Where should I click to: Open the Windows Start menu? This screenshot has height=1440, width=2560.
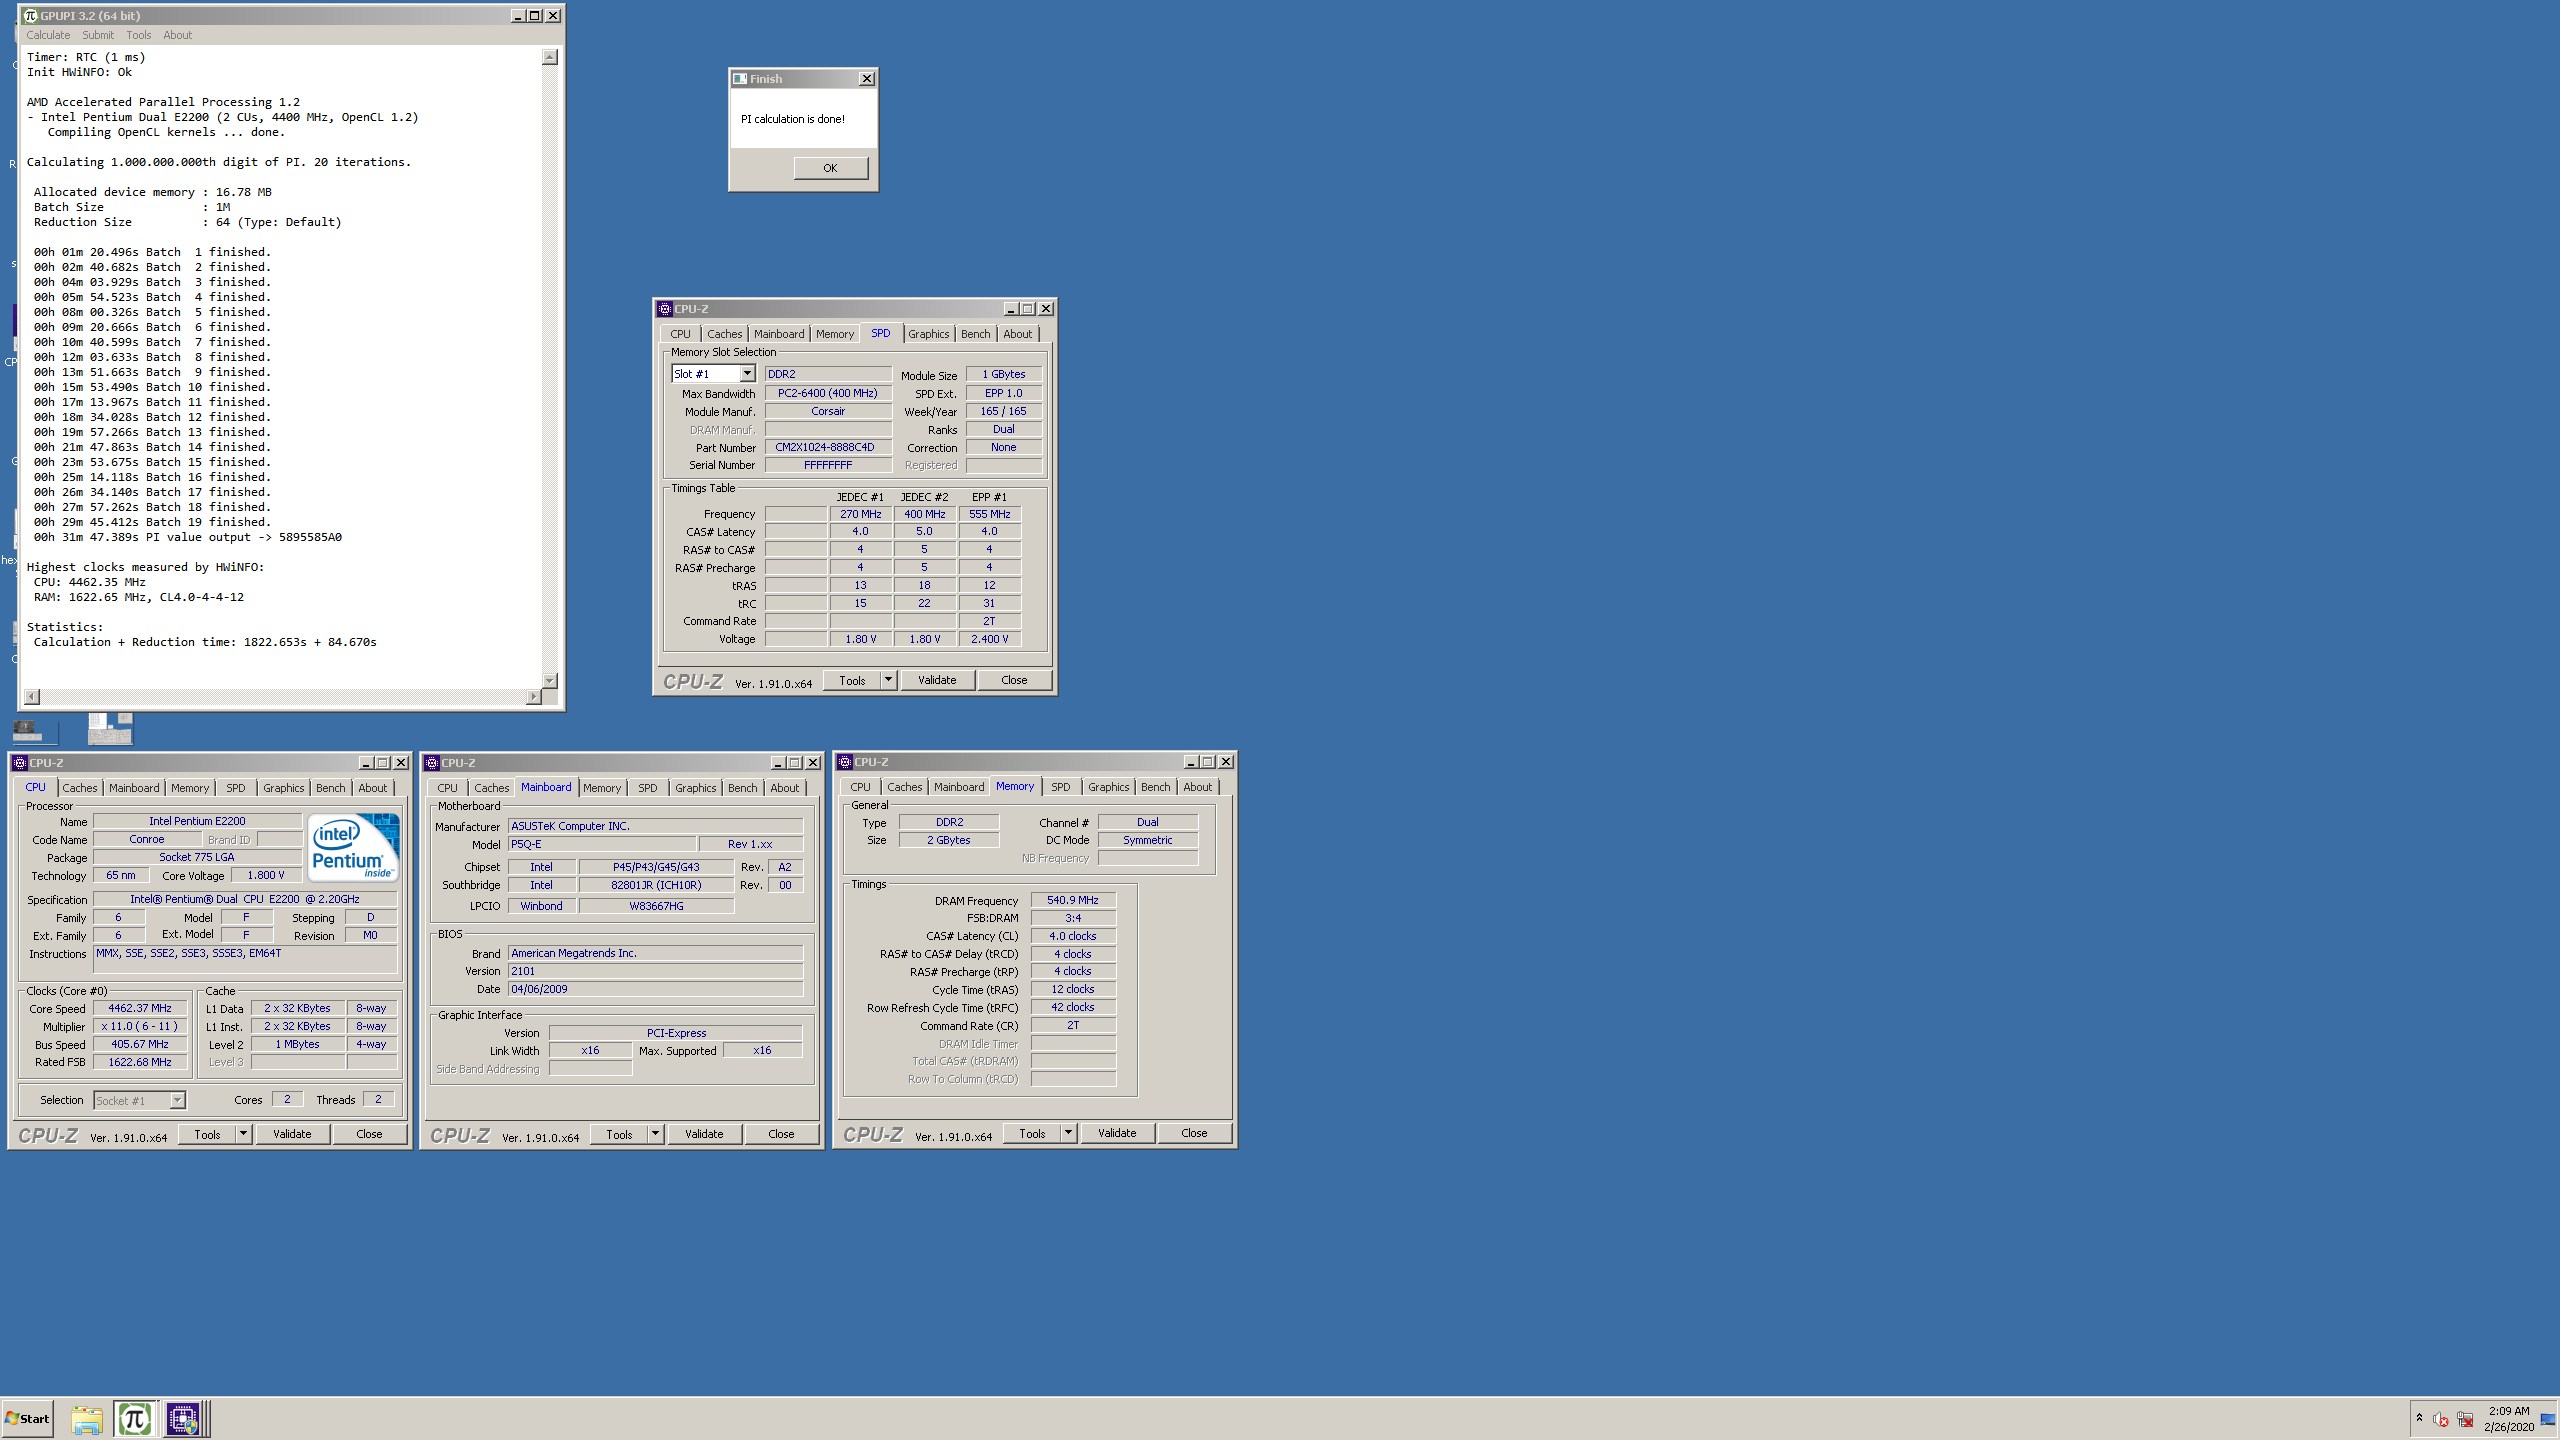[28, 1419]
